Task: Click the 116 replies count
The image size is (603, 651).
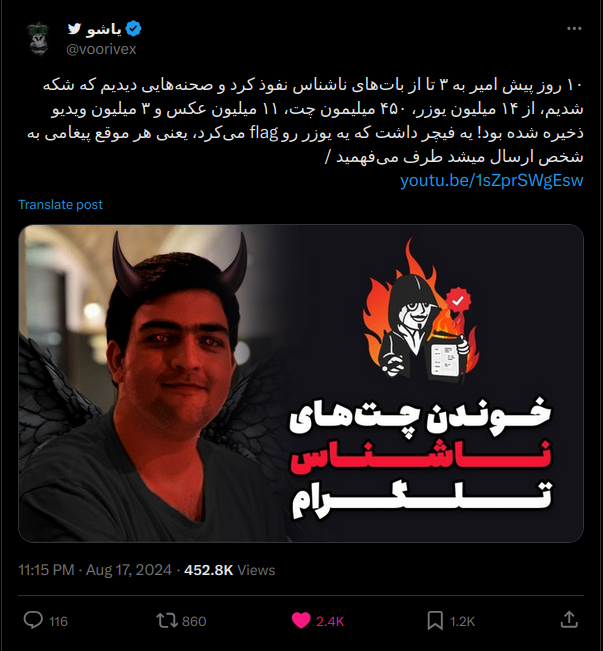Action: pos(58,622)
